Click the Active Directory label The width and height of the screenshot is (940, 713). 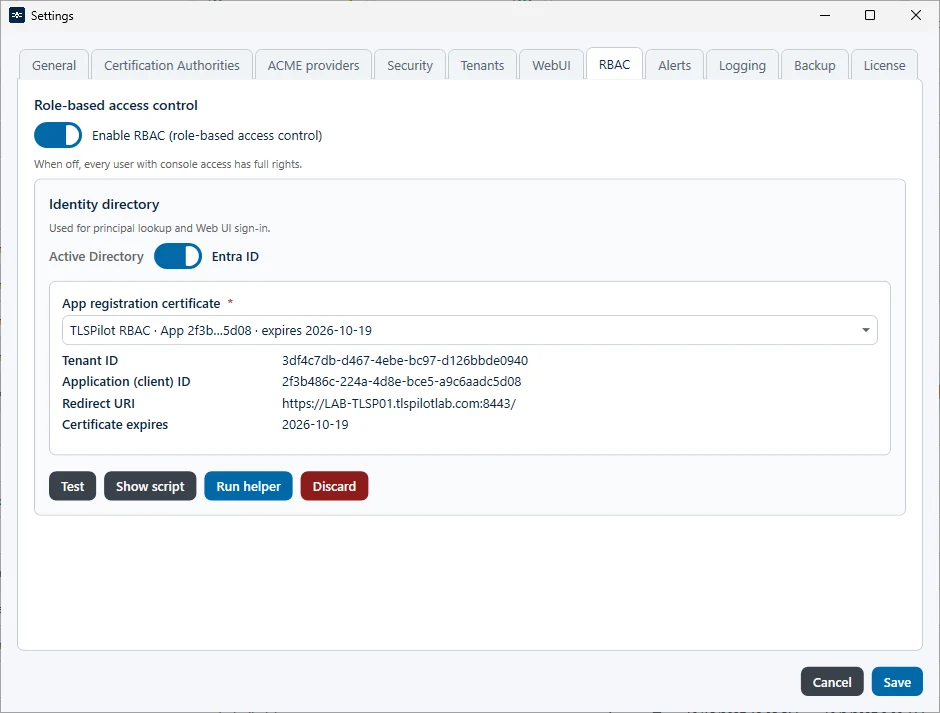pos(97,257)
